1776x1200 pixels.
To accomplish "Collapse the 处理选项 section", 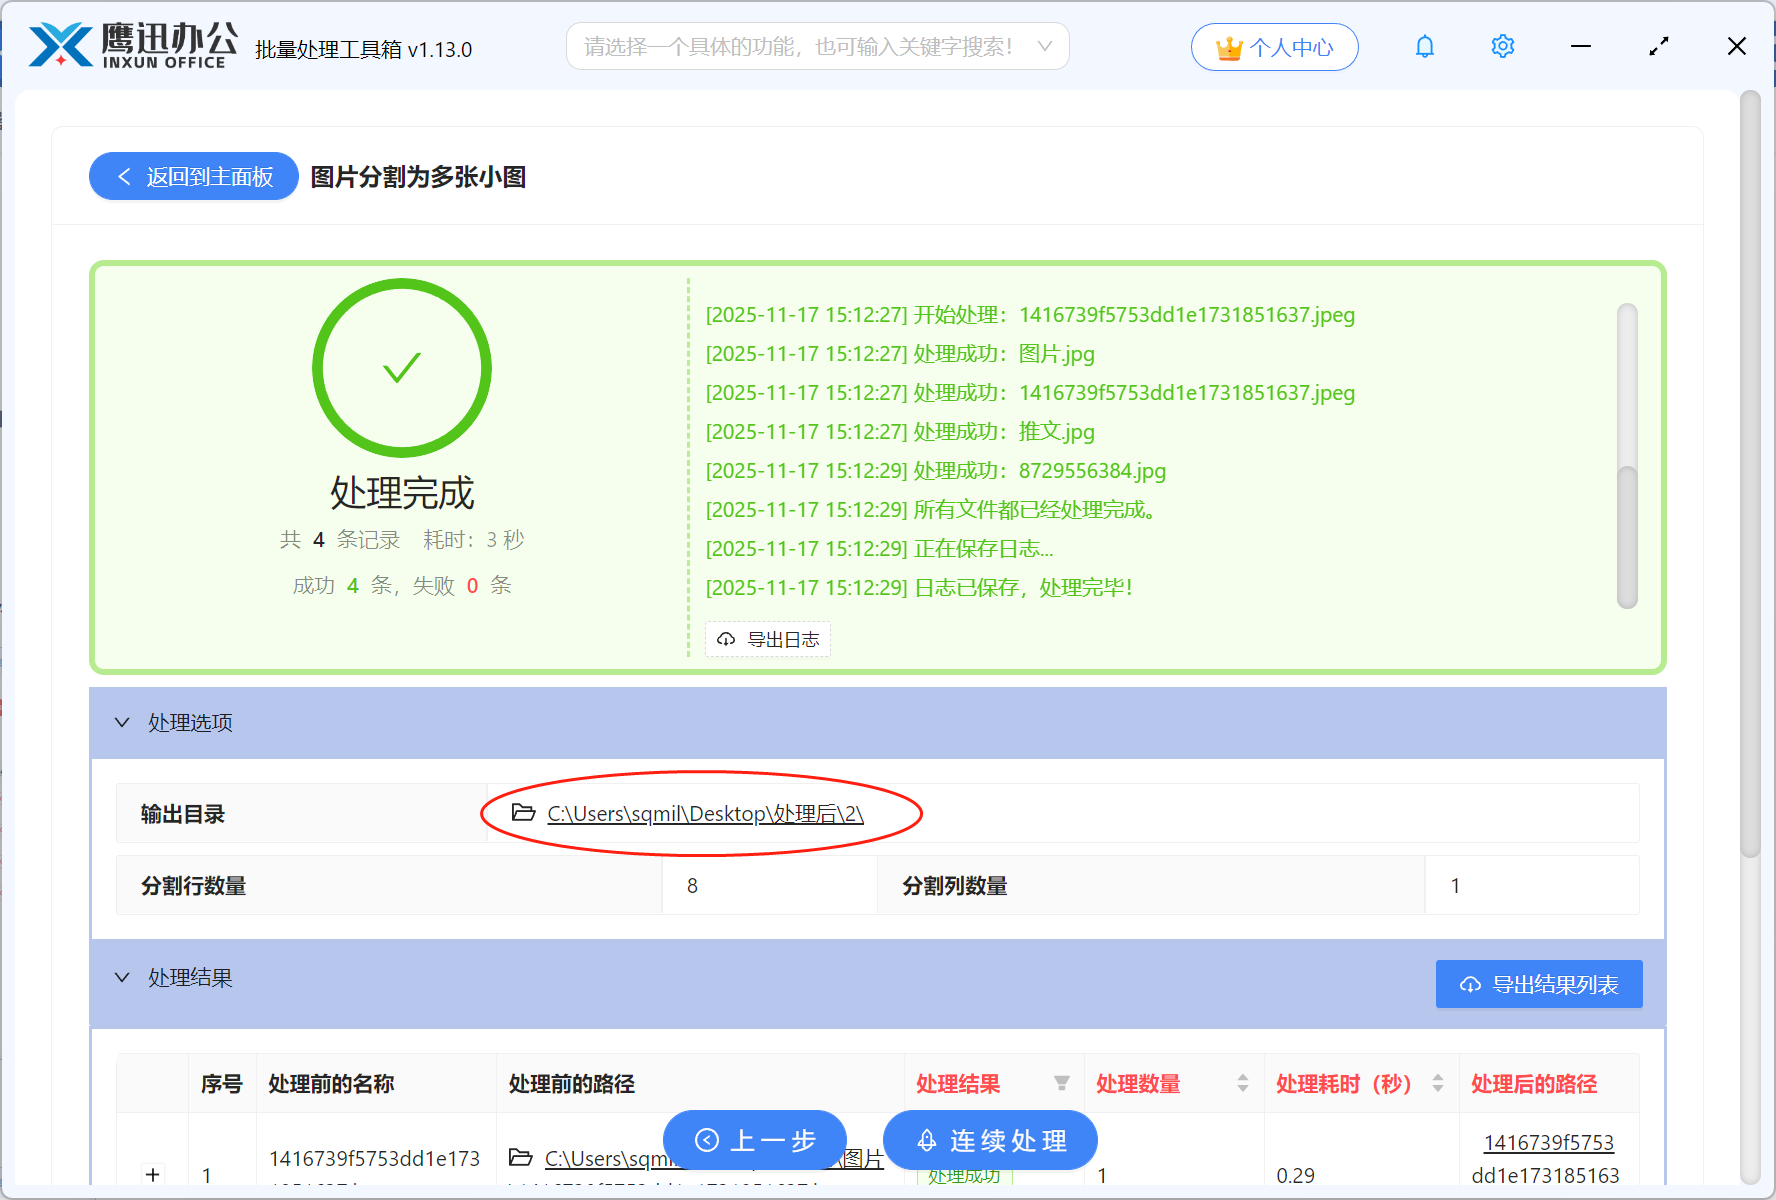I will point(122,722).
